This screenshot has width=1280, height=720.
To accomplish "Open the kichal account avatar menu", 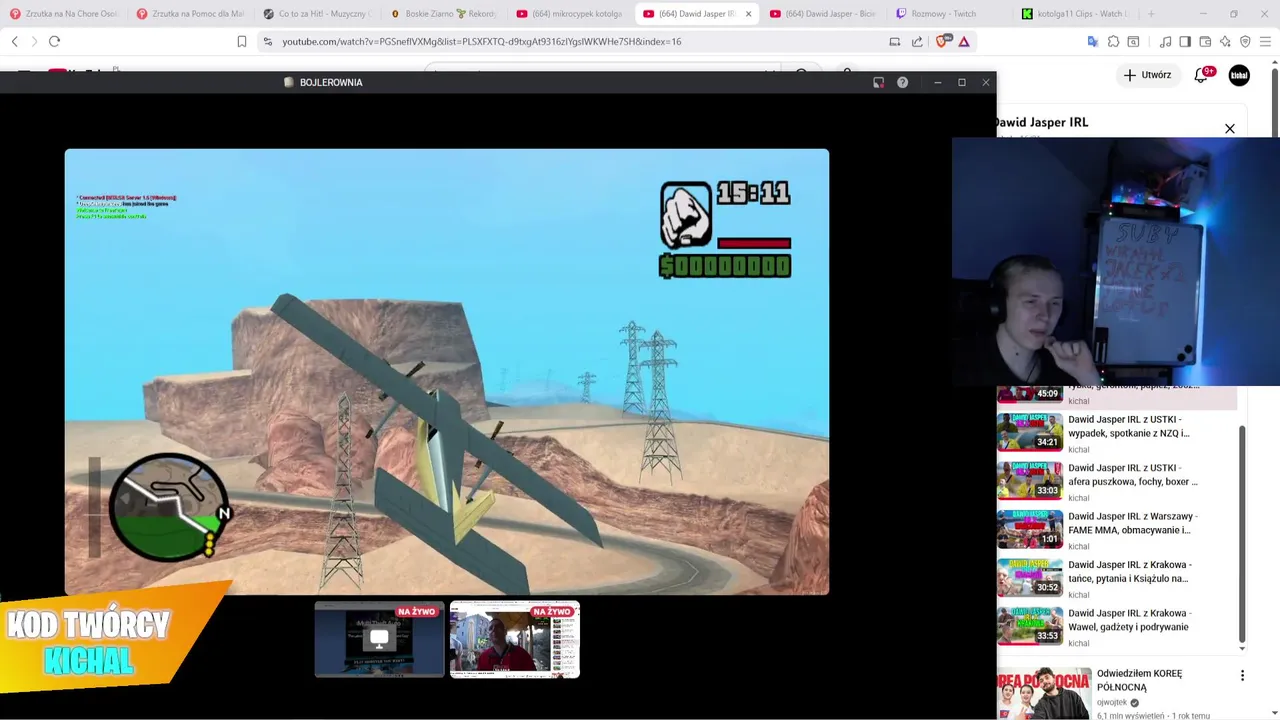I will click(1239, 75).
